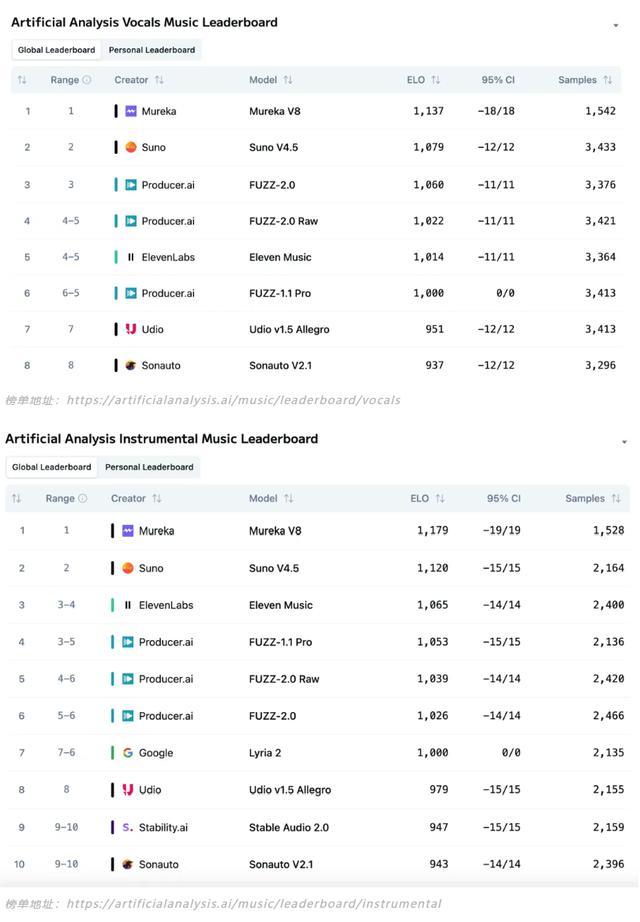Click Range info icon in Instrumental table header
Viewport: 640px width, 922px height.
coord(83,498)
